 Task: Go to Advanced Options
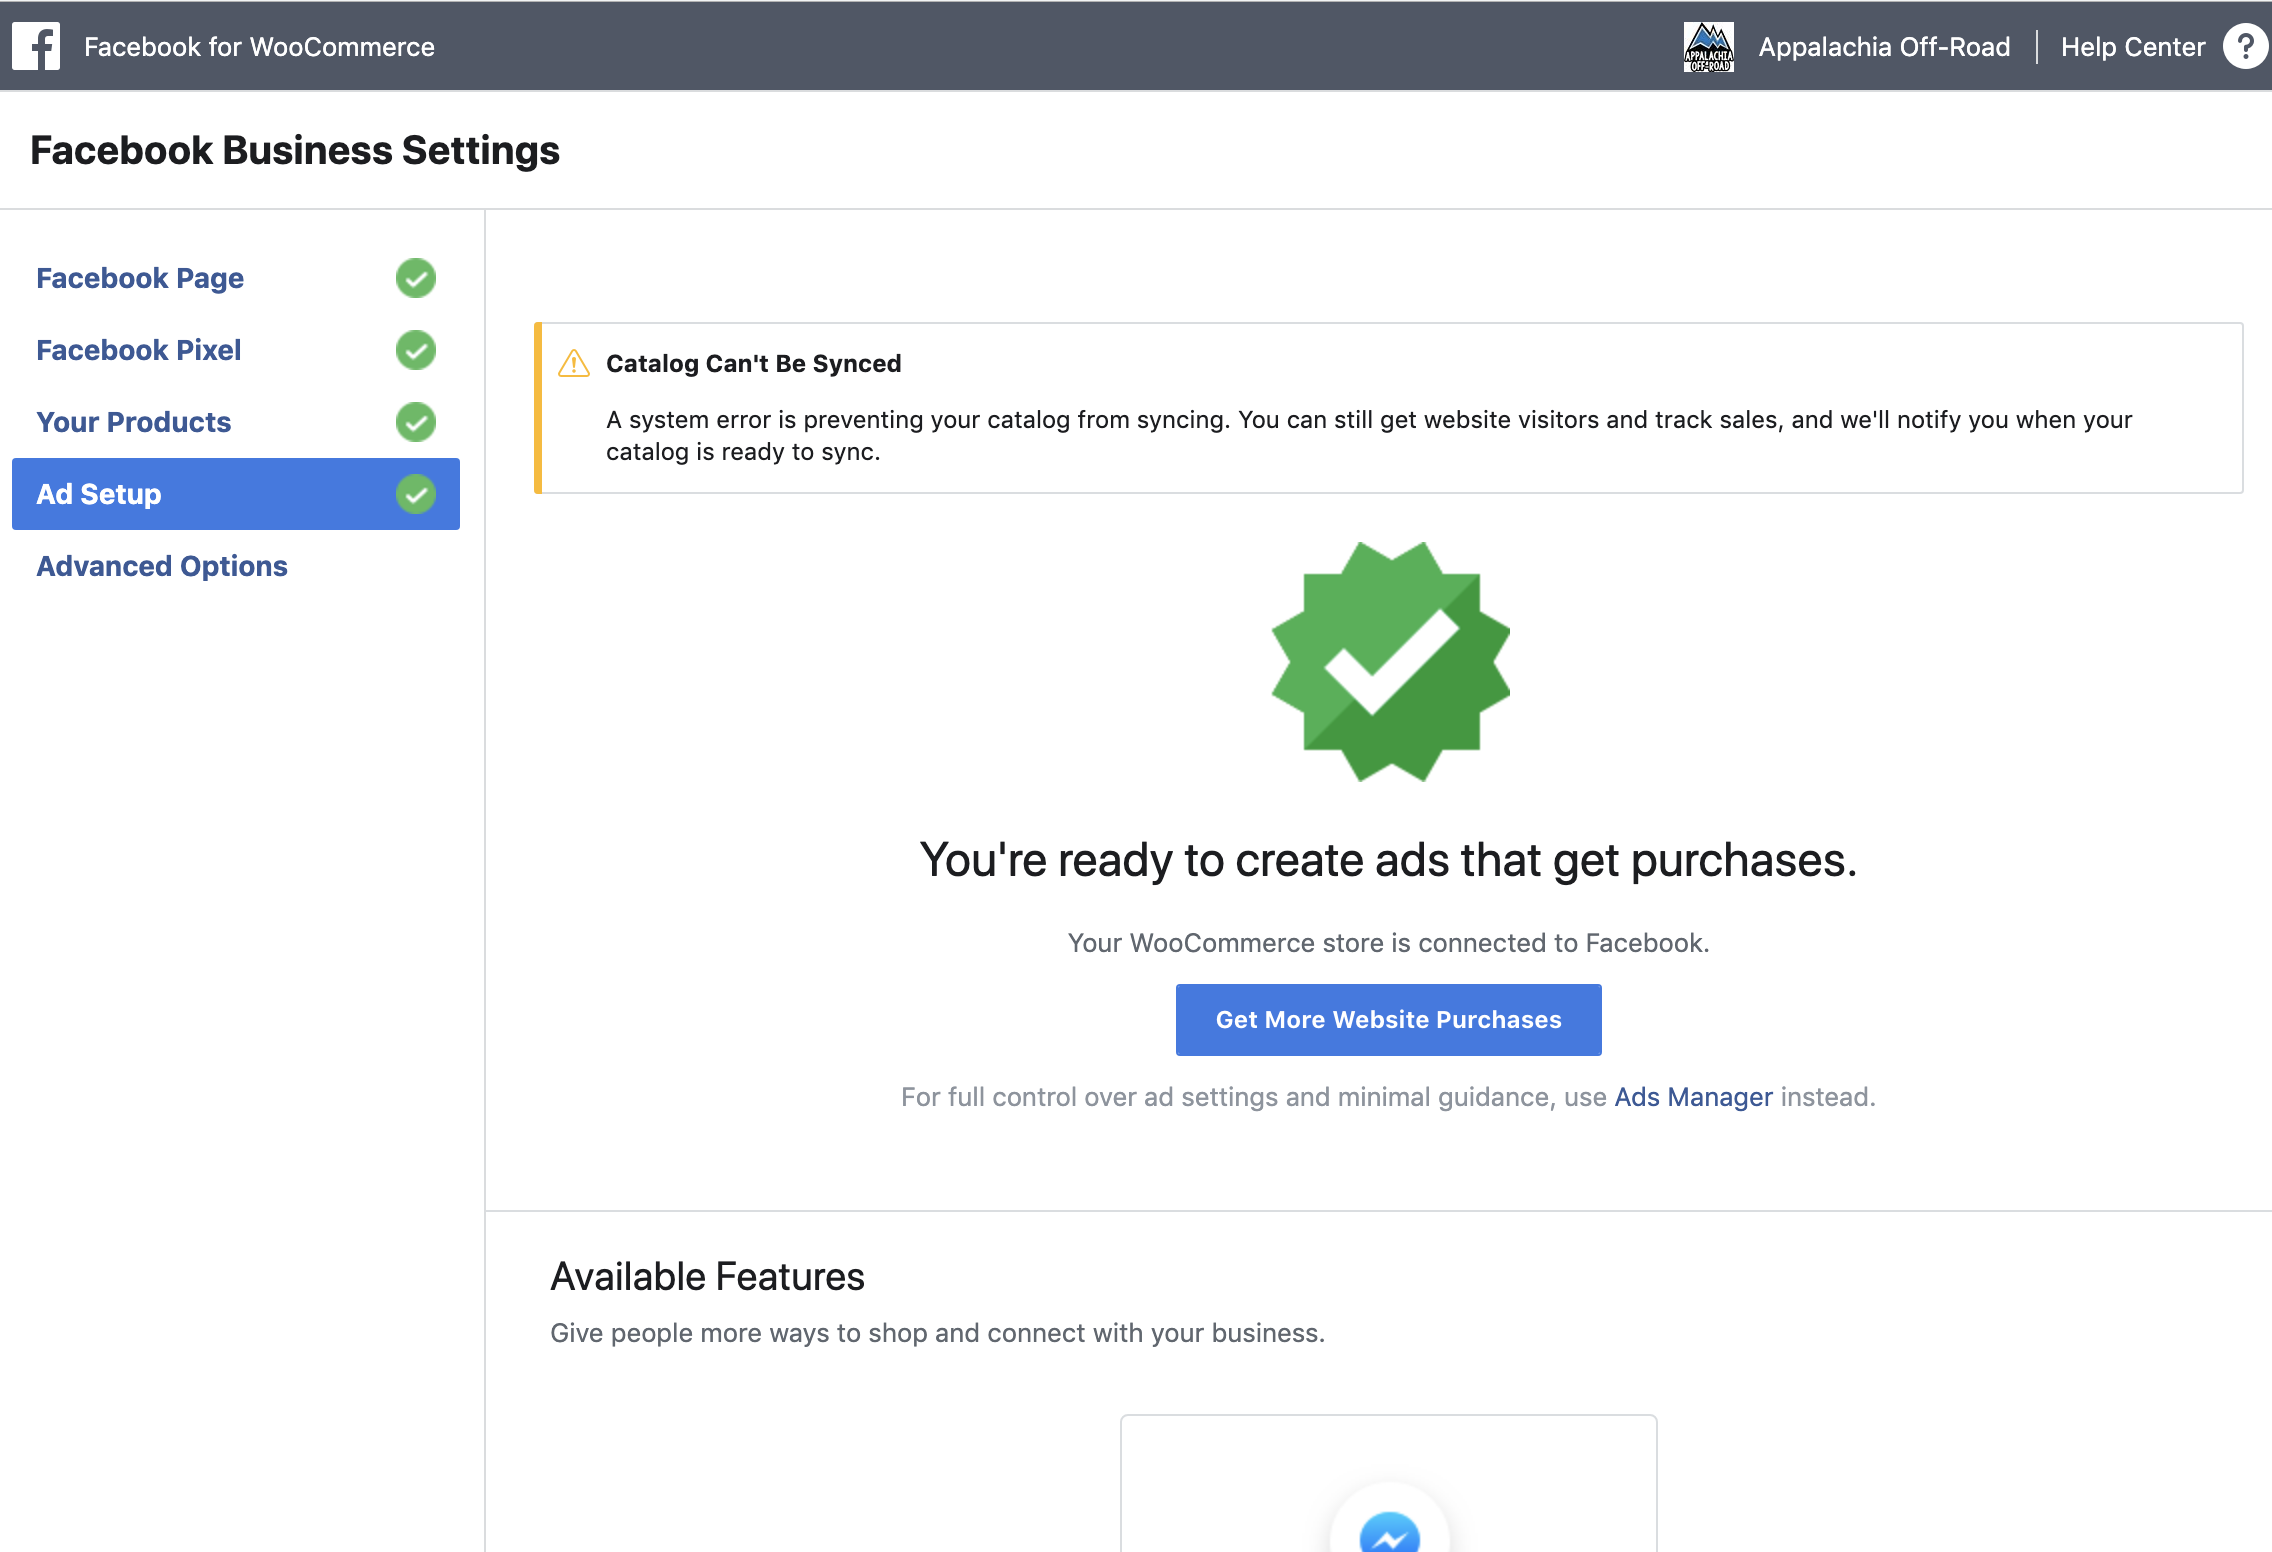(x=236, y=566)
